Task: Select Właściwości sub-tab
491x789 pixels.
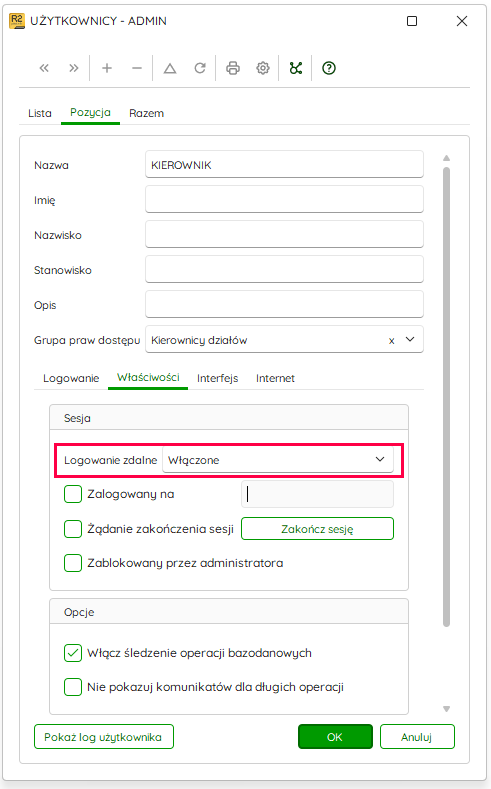Action: click(148, 378)
